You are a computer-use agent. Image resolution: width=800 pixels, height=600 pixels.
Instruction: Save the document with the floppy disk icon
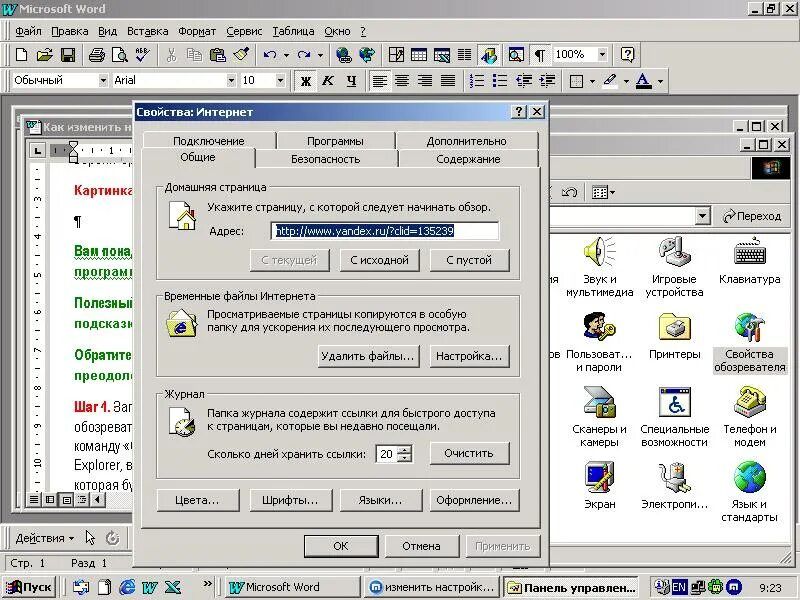68,55
